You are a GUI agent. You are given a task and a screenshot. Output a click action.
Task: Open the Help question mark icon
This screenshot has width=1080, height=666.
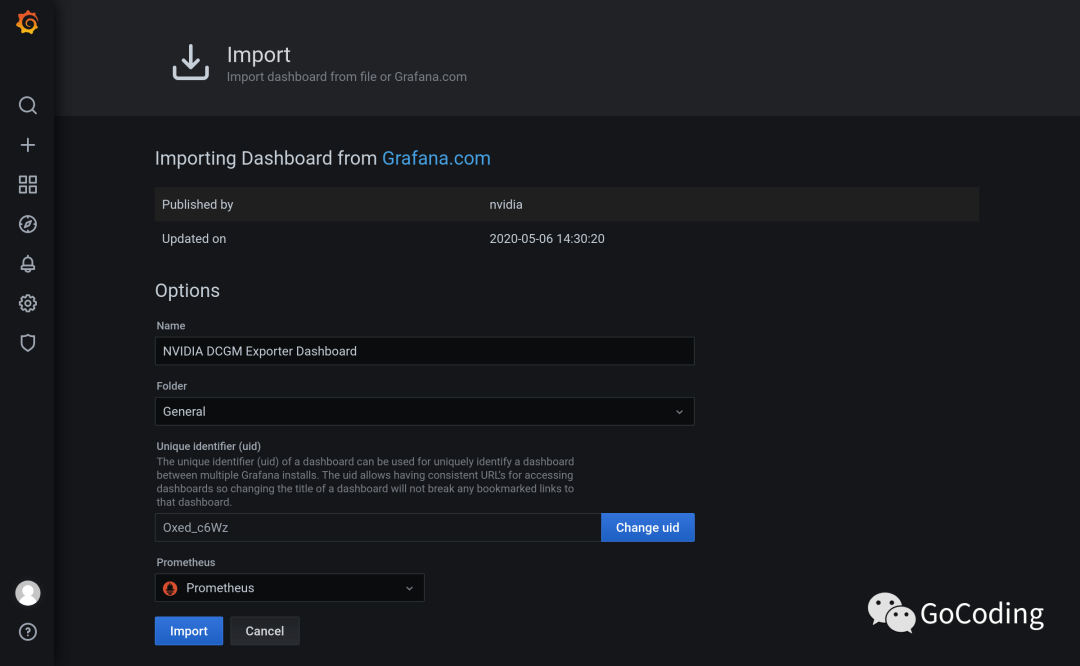(28, 631)
